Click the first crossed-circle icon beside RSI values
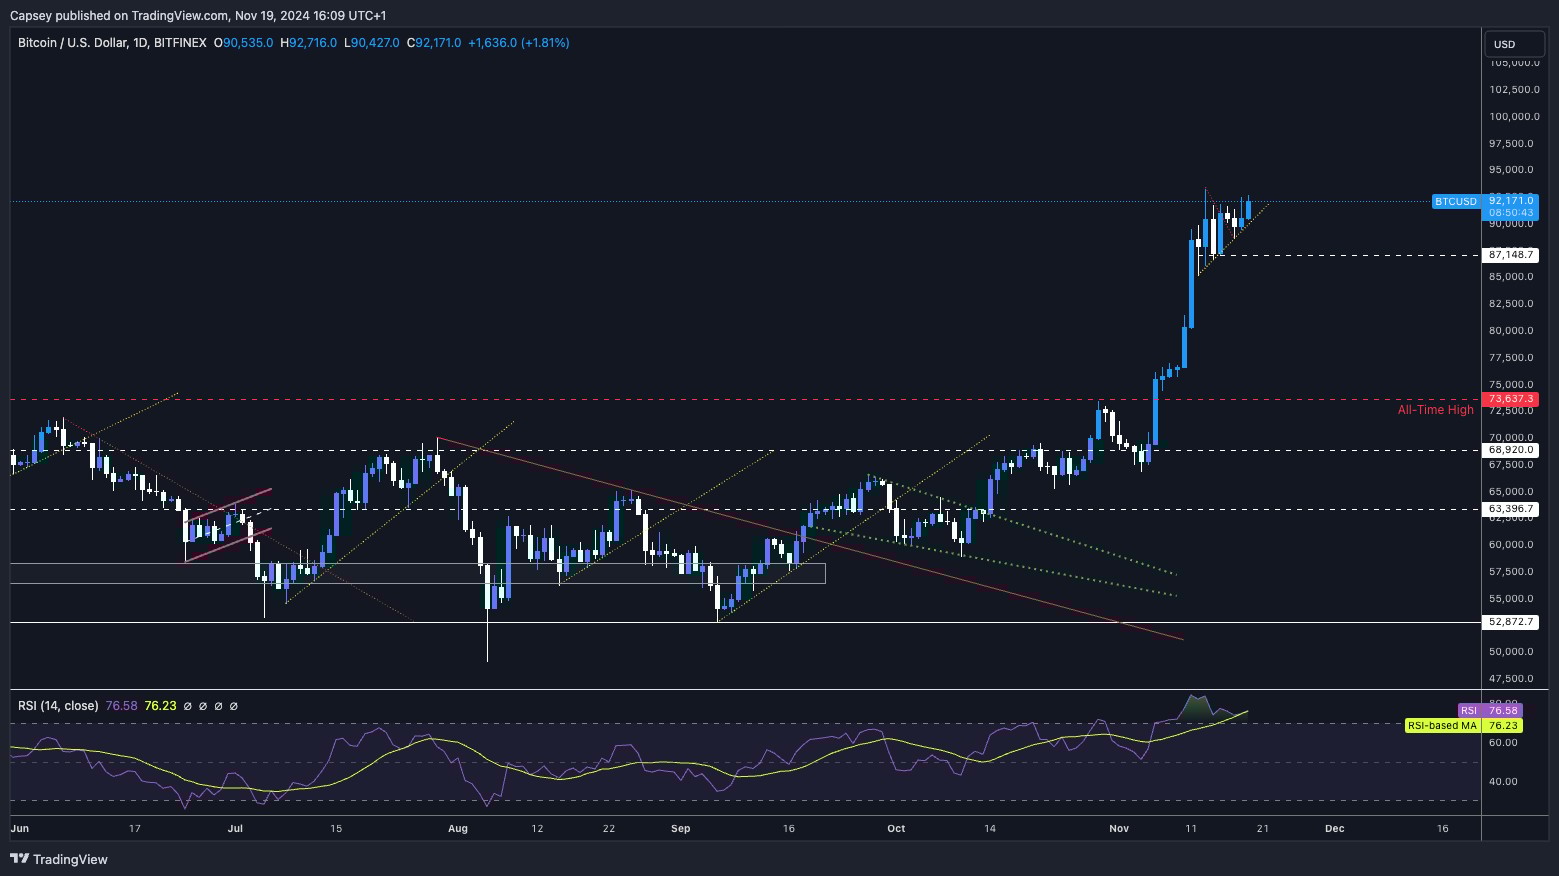The height and width of the screenshot is (876, 1559). tap(189, 705)
